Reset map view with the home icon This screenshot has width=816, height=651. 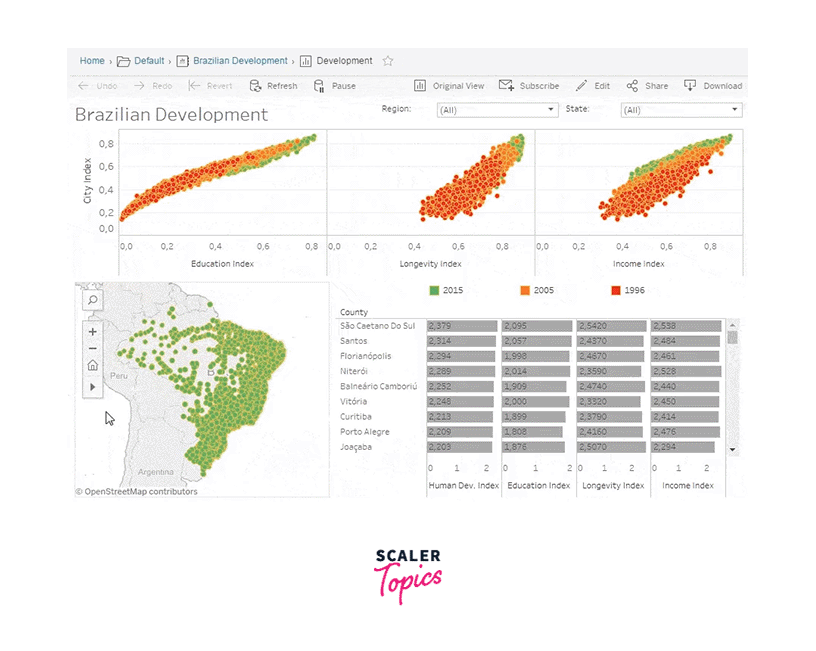point(91,365)
